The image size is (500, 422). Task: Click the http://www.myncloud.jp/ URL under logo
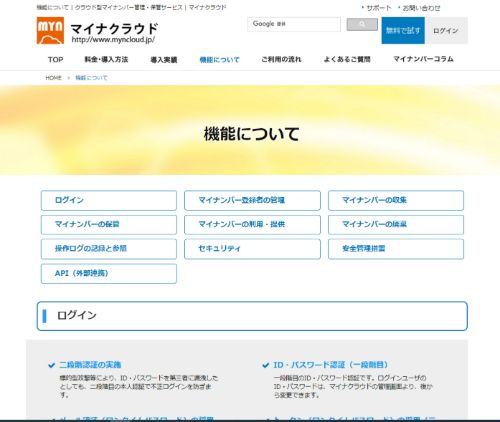click(x=113, y=40)
